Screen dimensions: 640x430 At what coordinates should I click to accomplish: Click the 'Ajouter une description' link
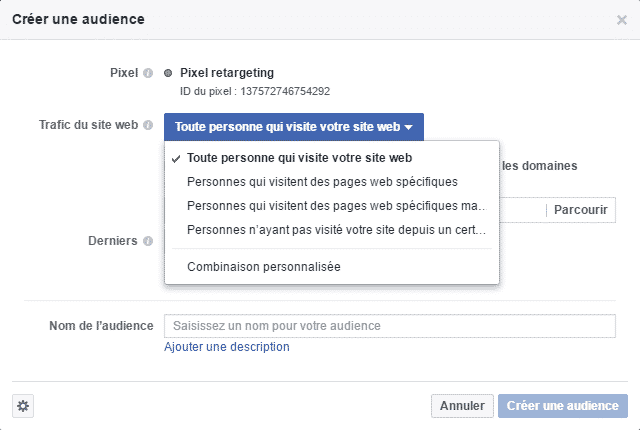point(227,347)
